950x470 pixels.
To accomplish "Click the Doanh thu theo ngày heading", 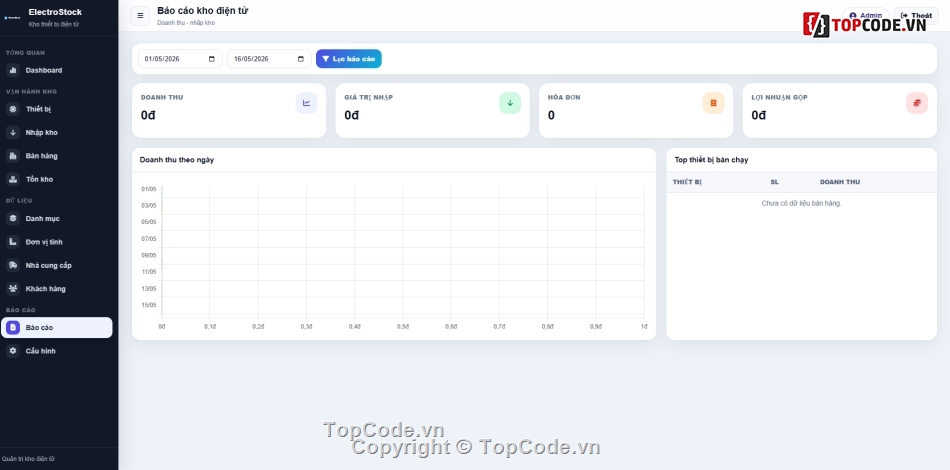I will [177, 160].
